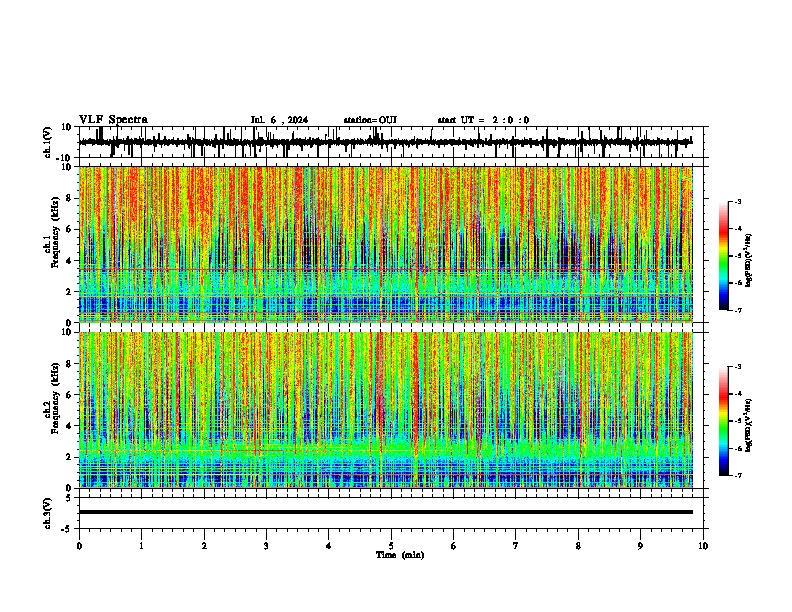Click the ch.3(V) flat black trace
792x612 pixels.
coord(385,512)
